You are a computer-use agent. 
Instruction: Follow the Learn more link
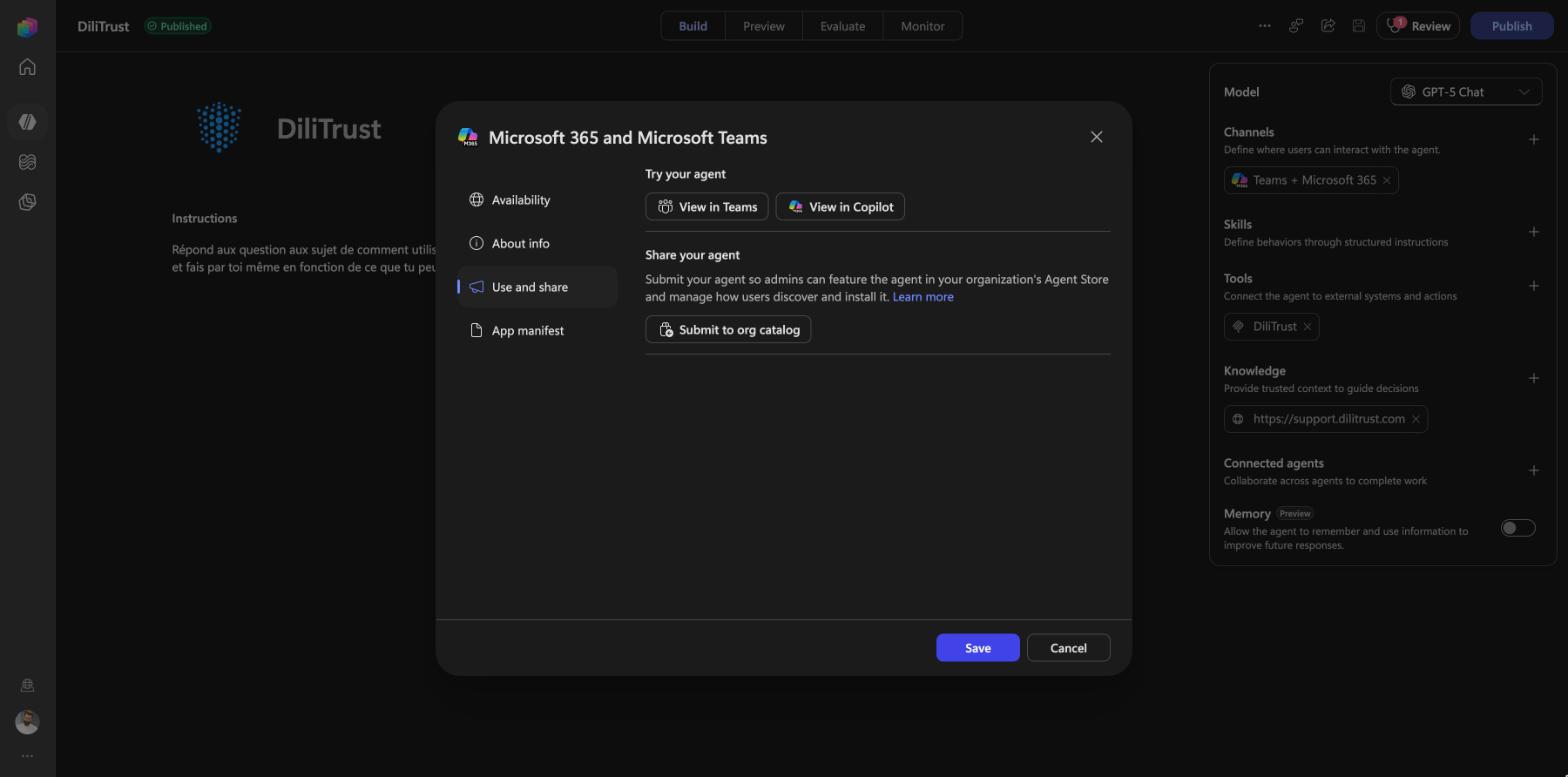(923, 297)
